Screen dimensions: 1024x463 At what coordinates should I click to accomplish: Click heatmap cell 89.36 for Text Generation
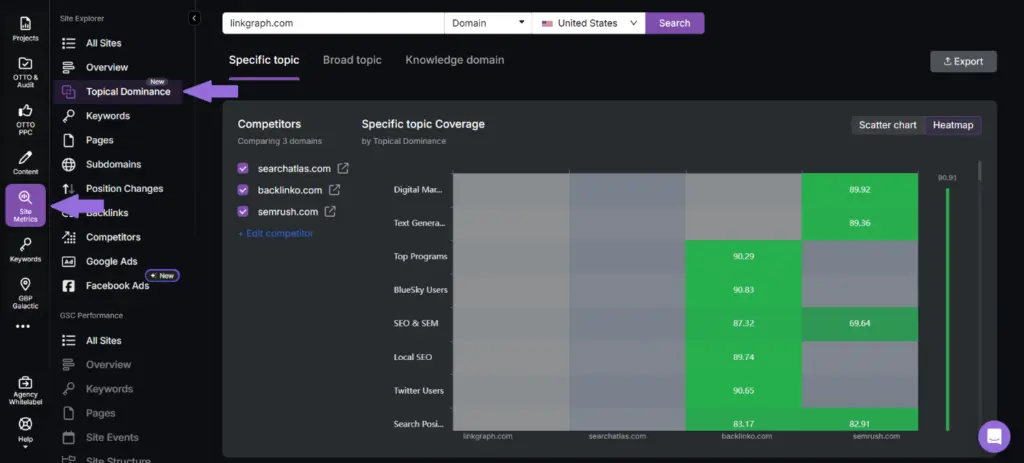pyautogui.click(x=859, y=223)
